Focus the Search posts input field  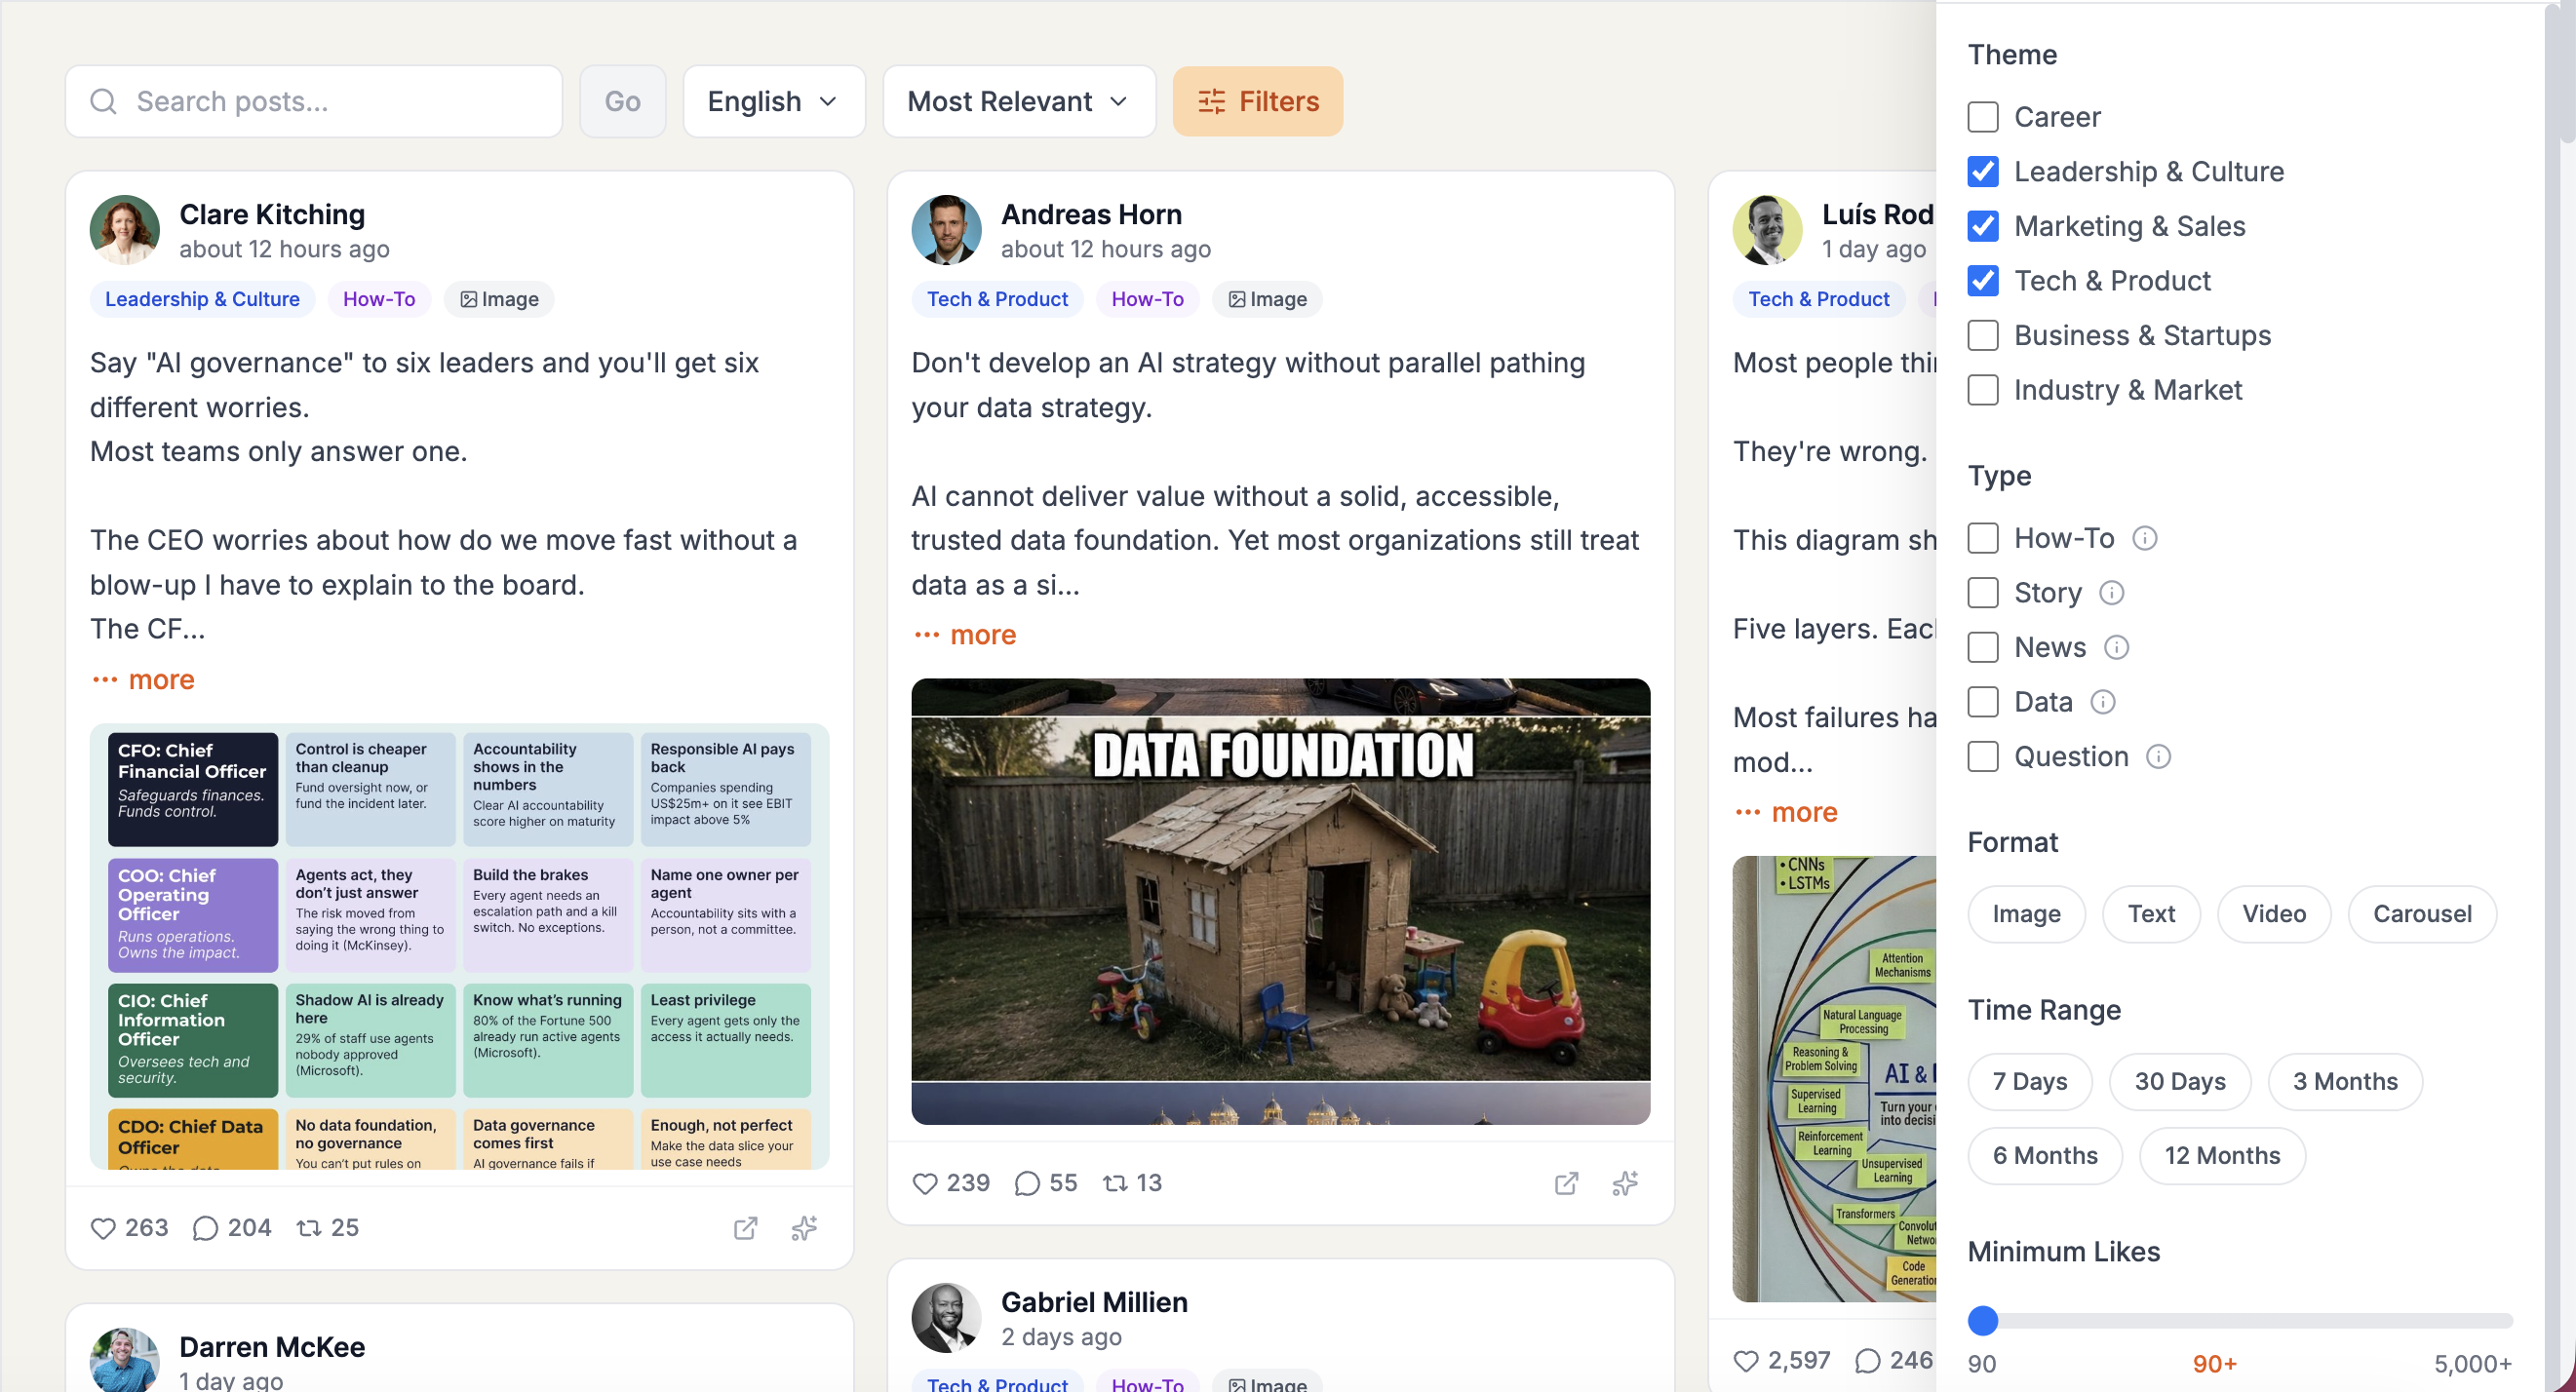314,101
